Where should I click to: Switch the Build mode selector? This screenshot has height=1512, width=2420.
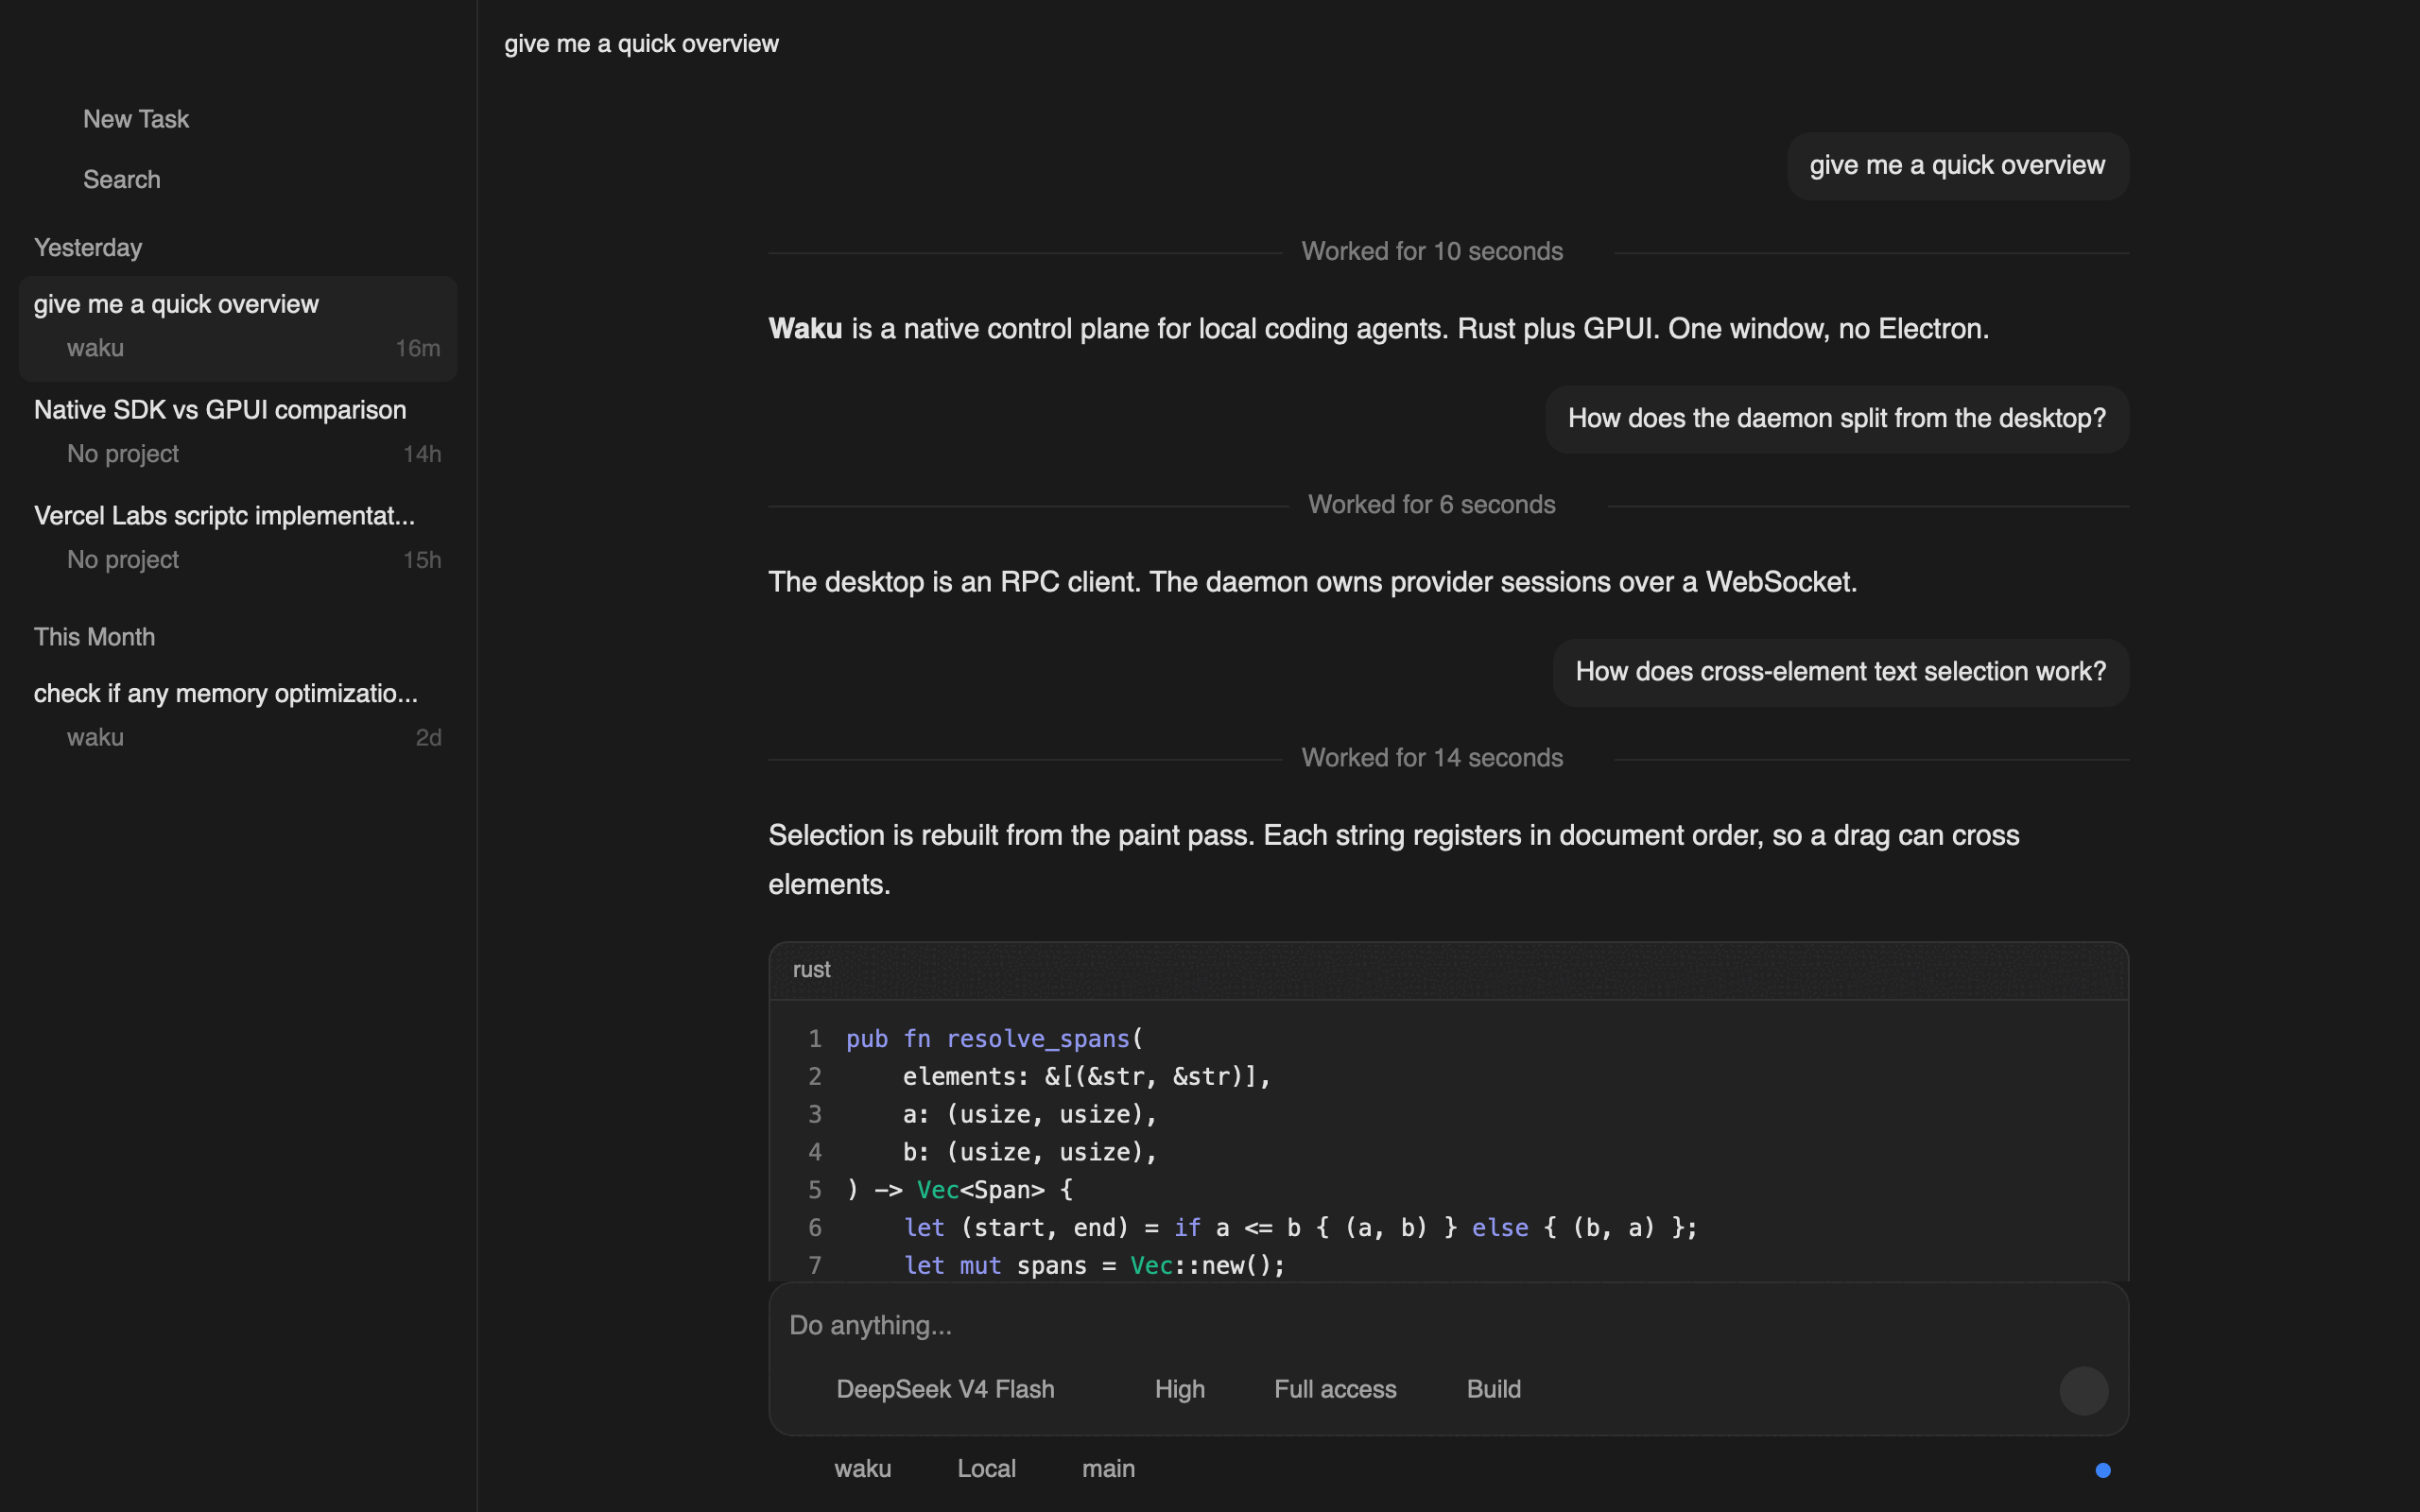pos(1493,1389)
